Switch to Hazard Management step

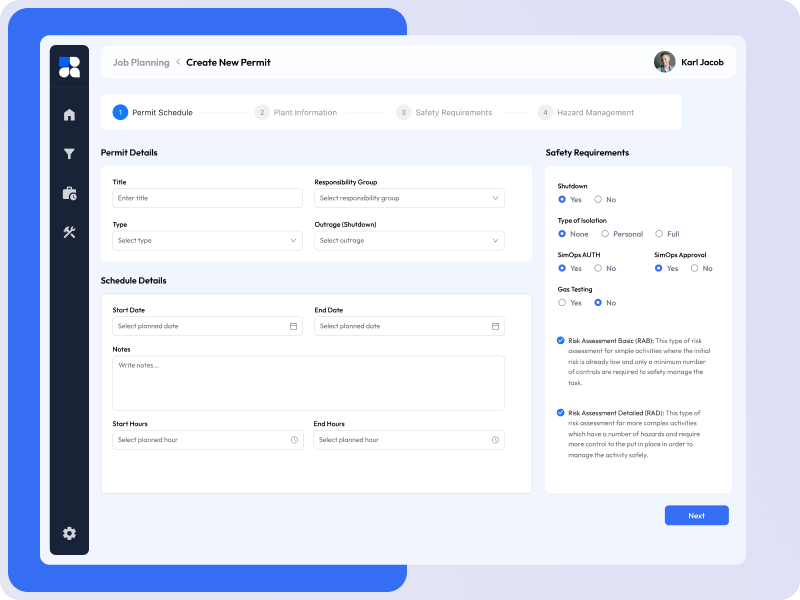[587, 113]
